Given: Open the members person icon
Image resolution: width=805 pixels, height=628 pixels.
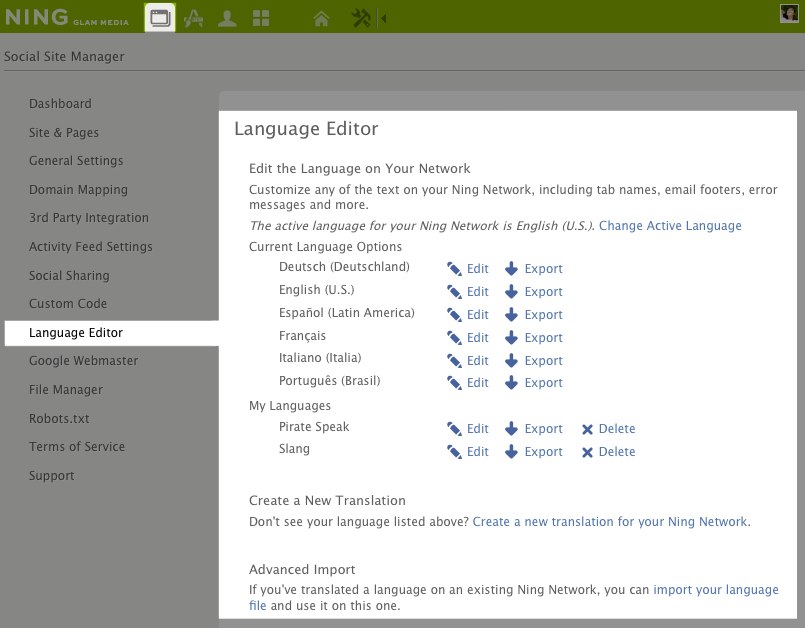Looking at the screenshot, I should pyautogui.click(x=227, y=17).
